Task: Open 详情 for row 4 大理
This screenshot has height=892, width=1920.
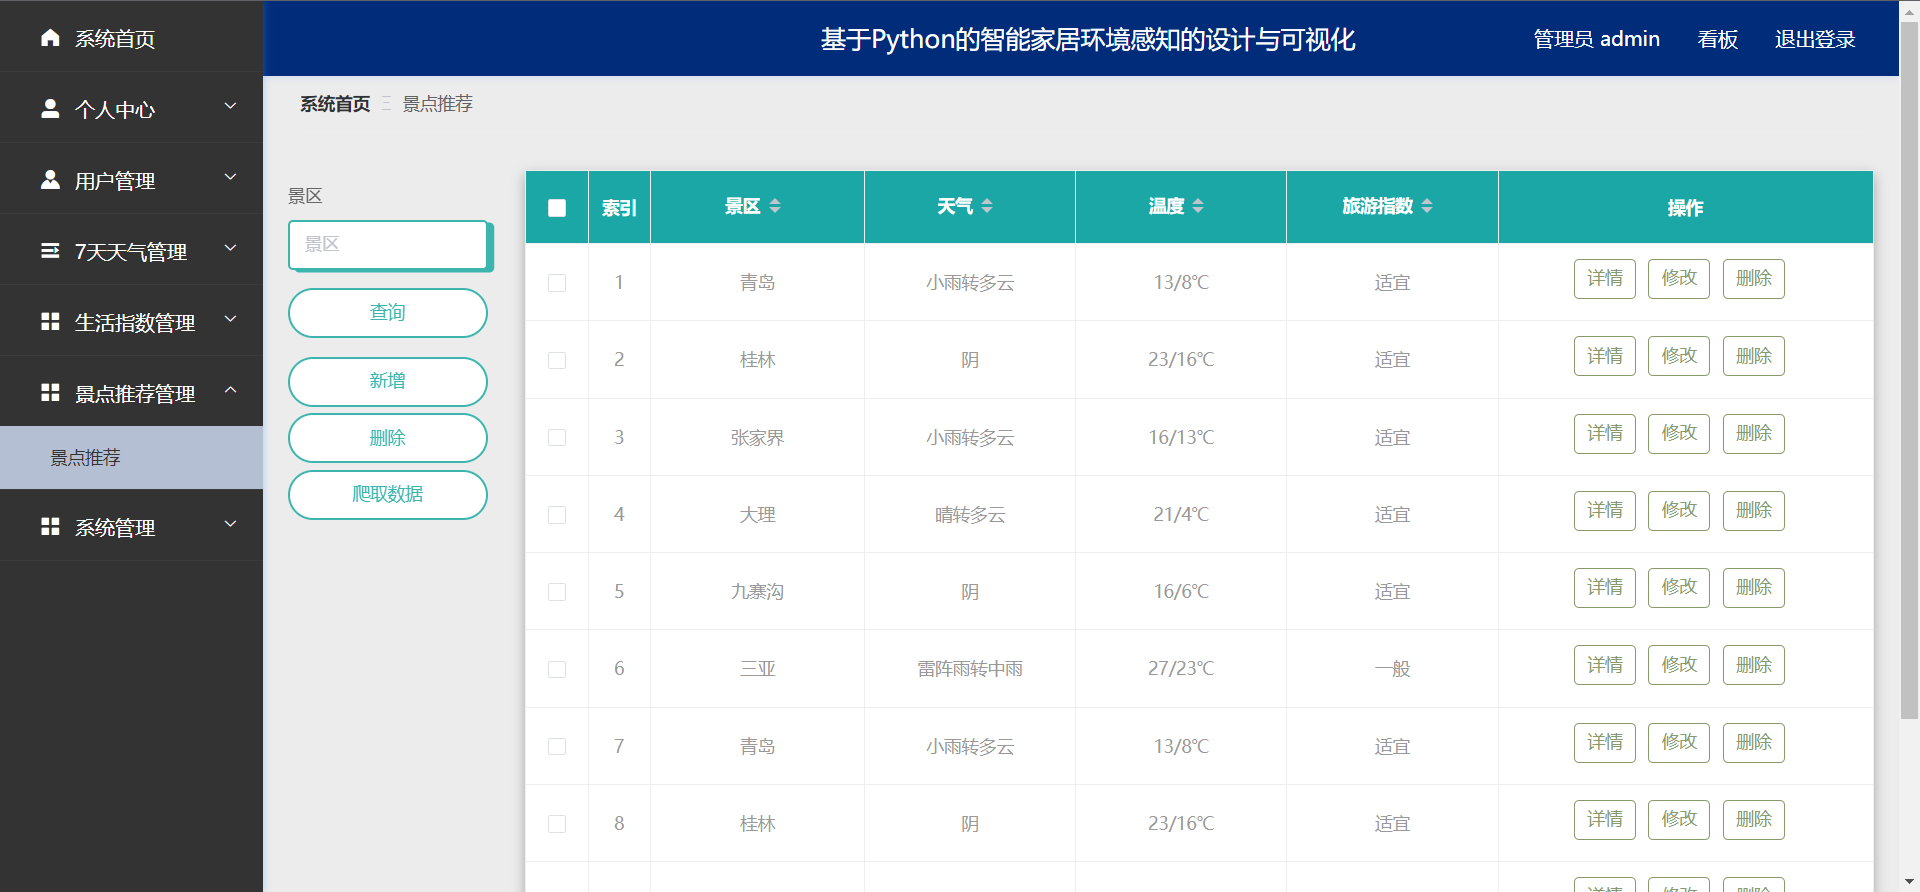Action: (1605, 511)
